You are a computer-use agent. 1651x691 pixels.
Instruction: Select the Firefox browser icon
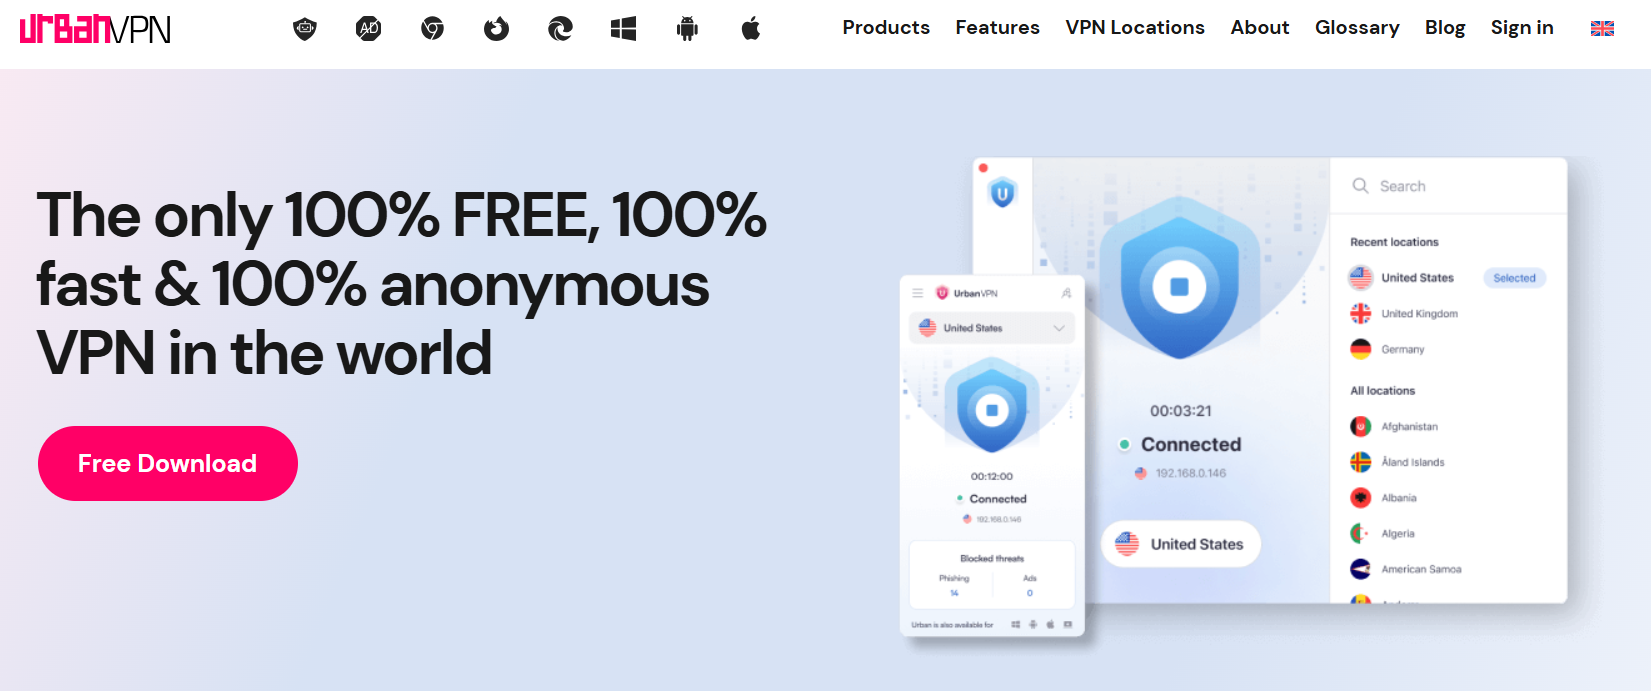coord(496,29)
